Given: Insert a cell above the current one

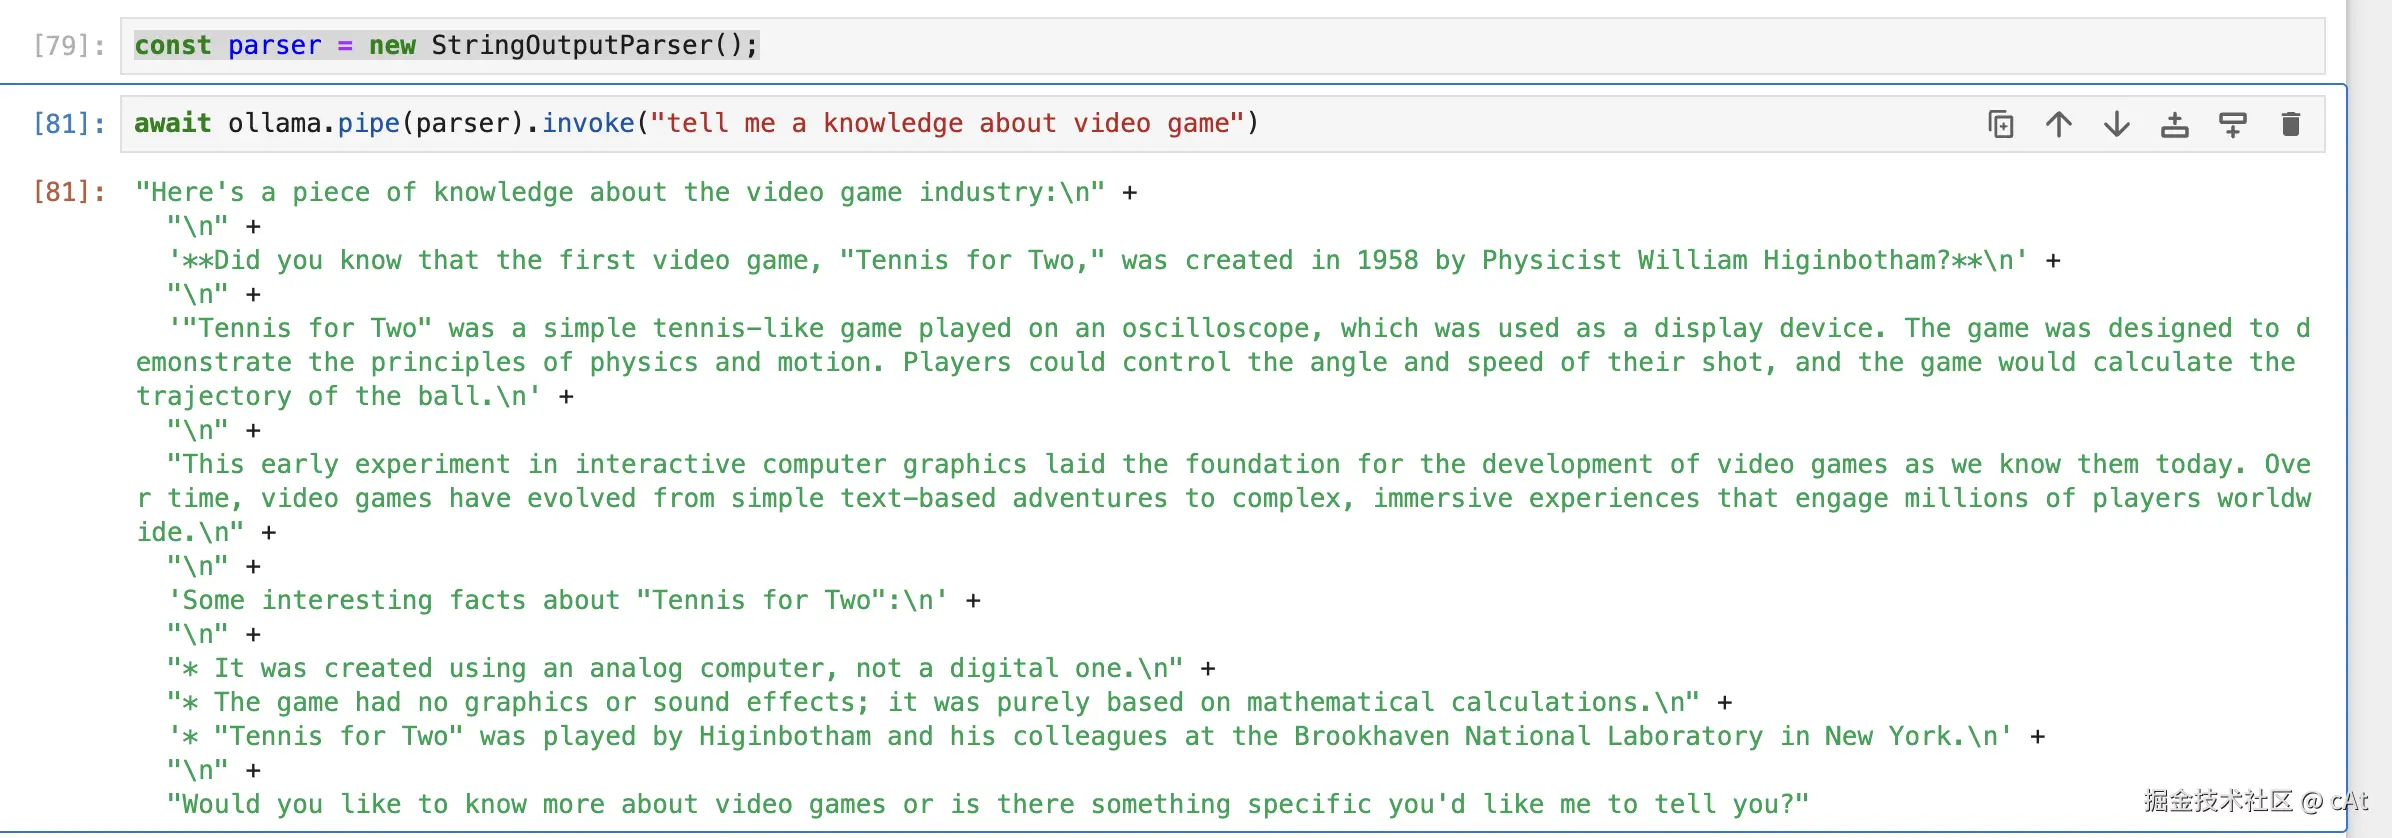Looking at the screenshot, I should (x=2174, y=124).
